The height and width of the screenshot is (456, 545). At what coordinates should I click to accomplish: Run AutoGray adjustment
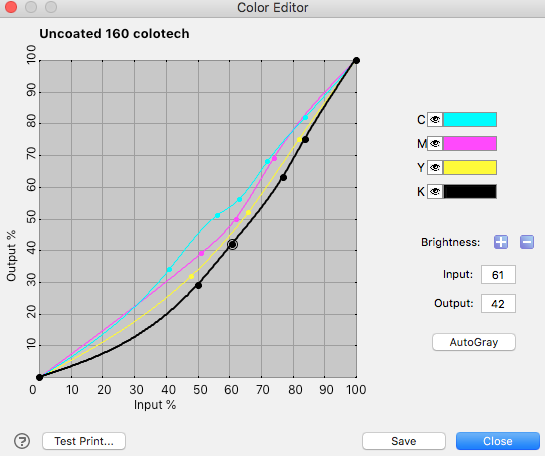pos(474,342)
